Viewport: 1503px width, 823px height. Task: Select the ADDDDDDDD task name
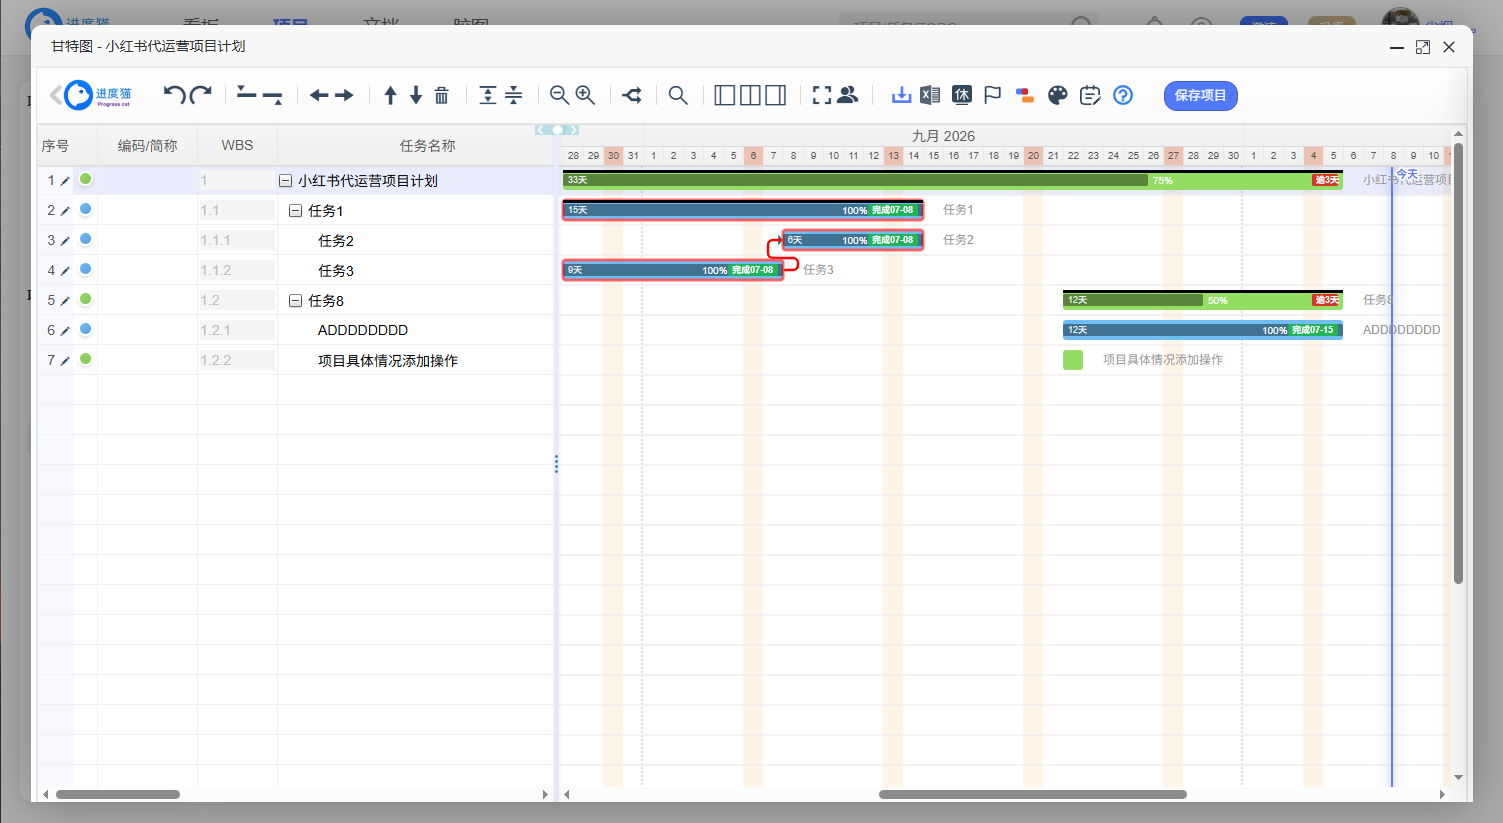tap(363, 330)
